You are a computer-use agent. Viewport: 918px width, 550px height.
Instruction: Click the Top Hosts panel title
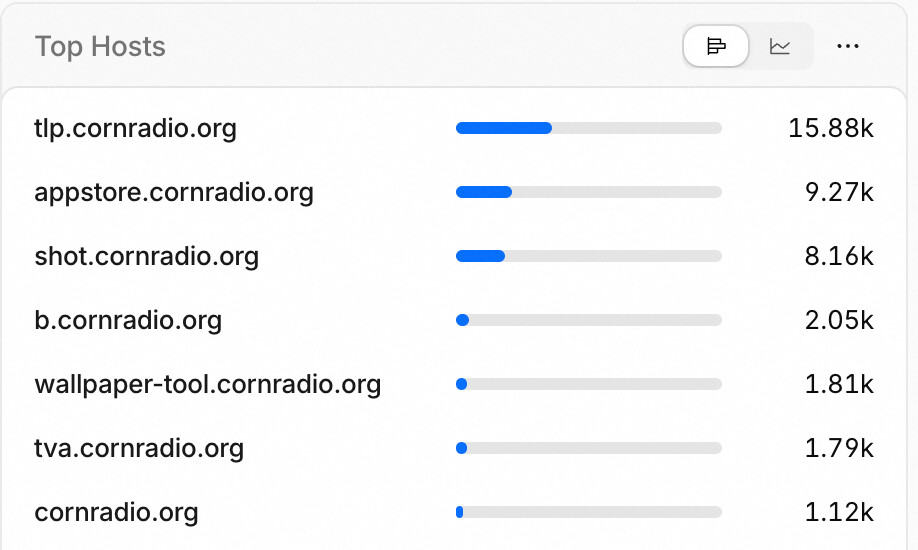coord(100,47)
